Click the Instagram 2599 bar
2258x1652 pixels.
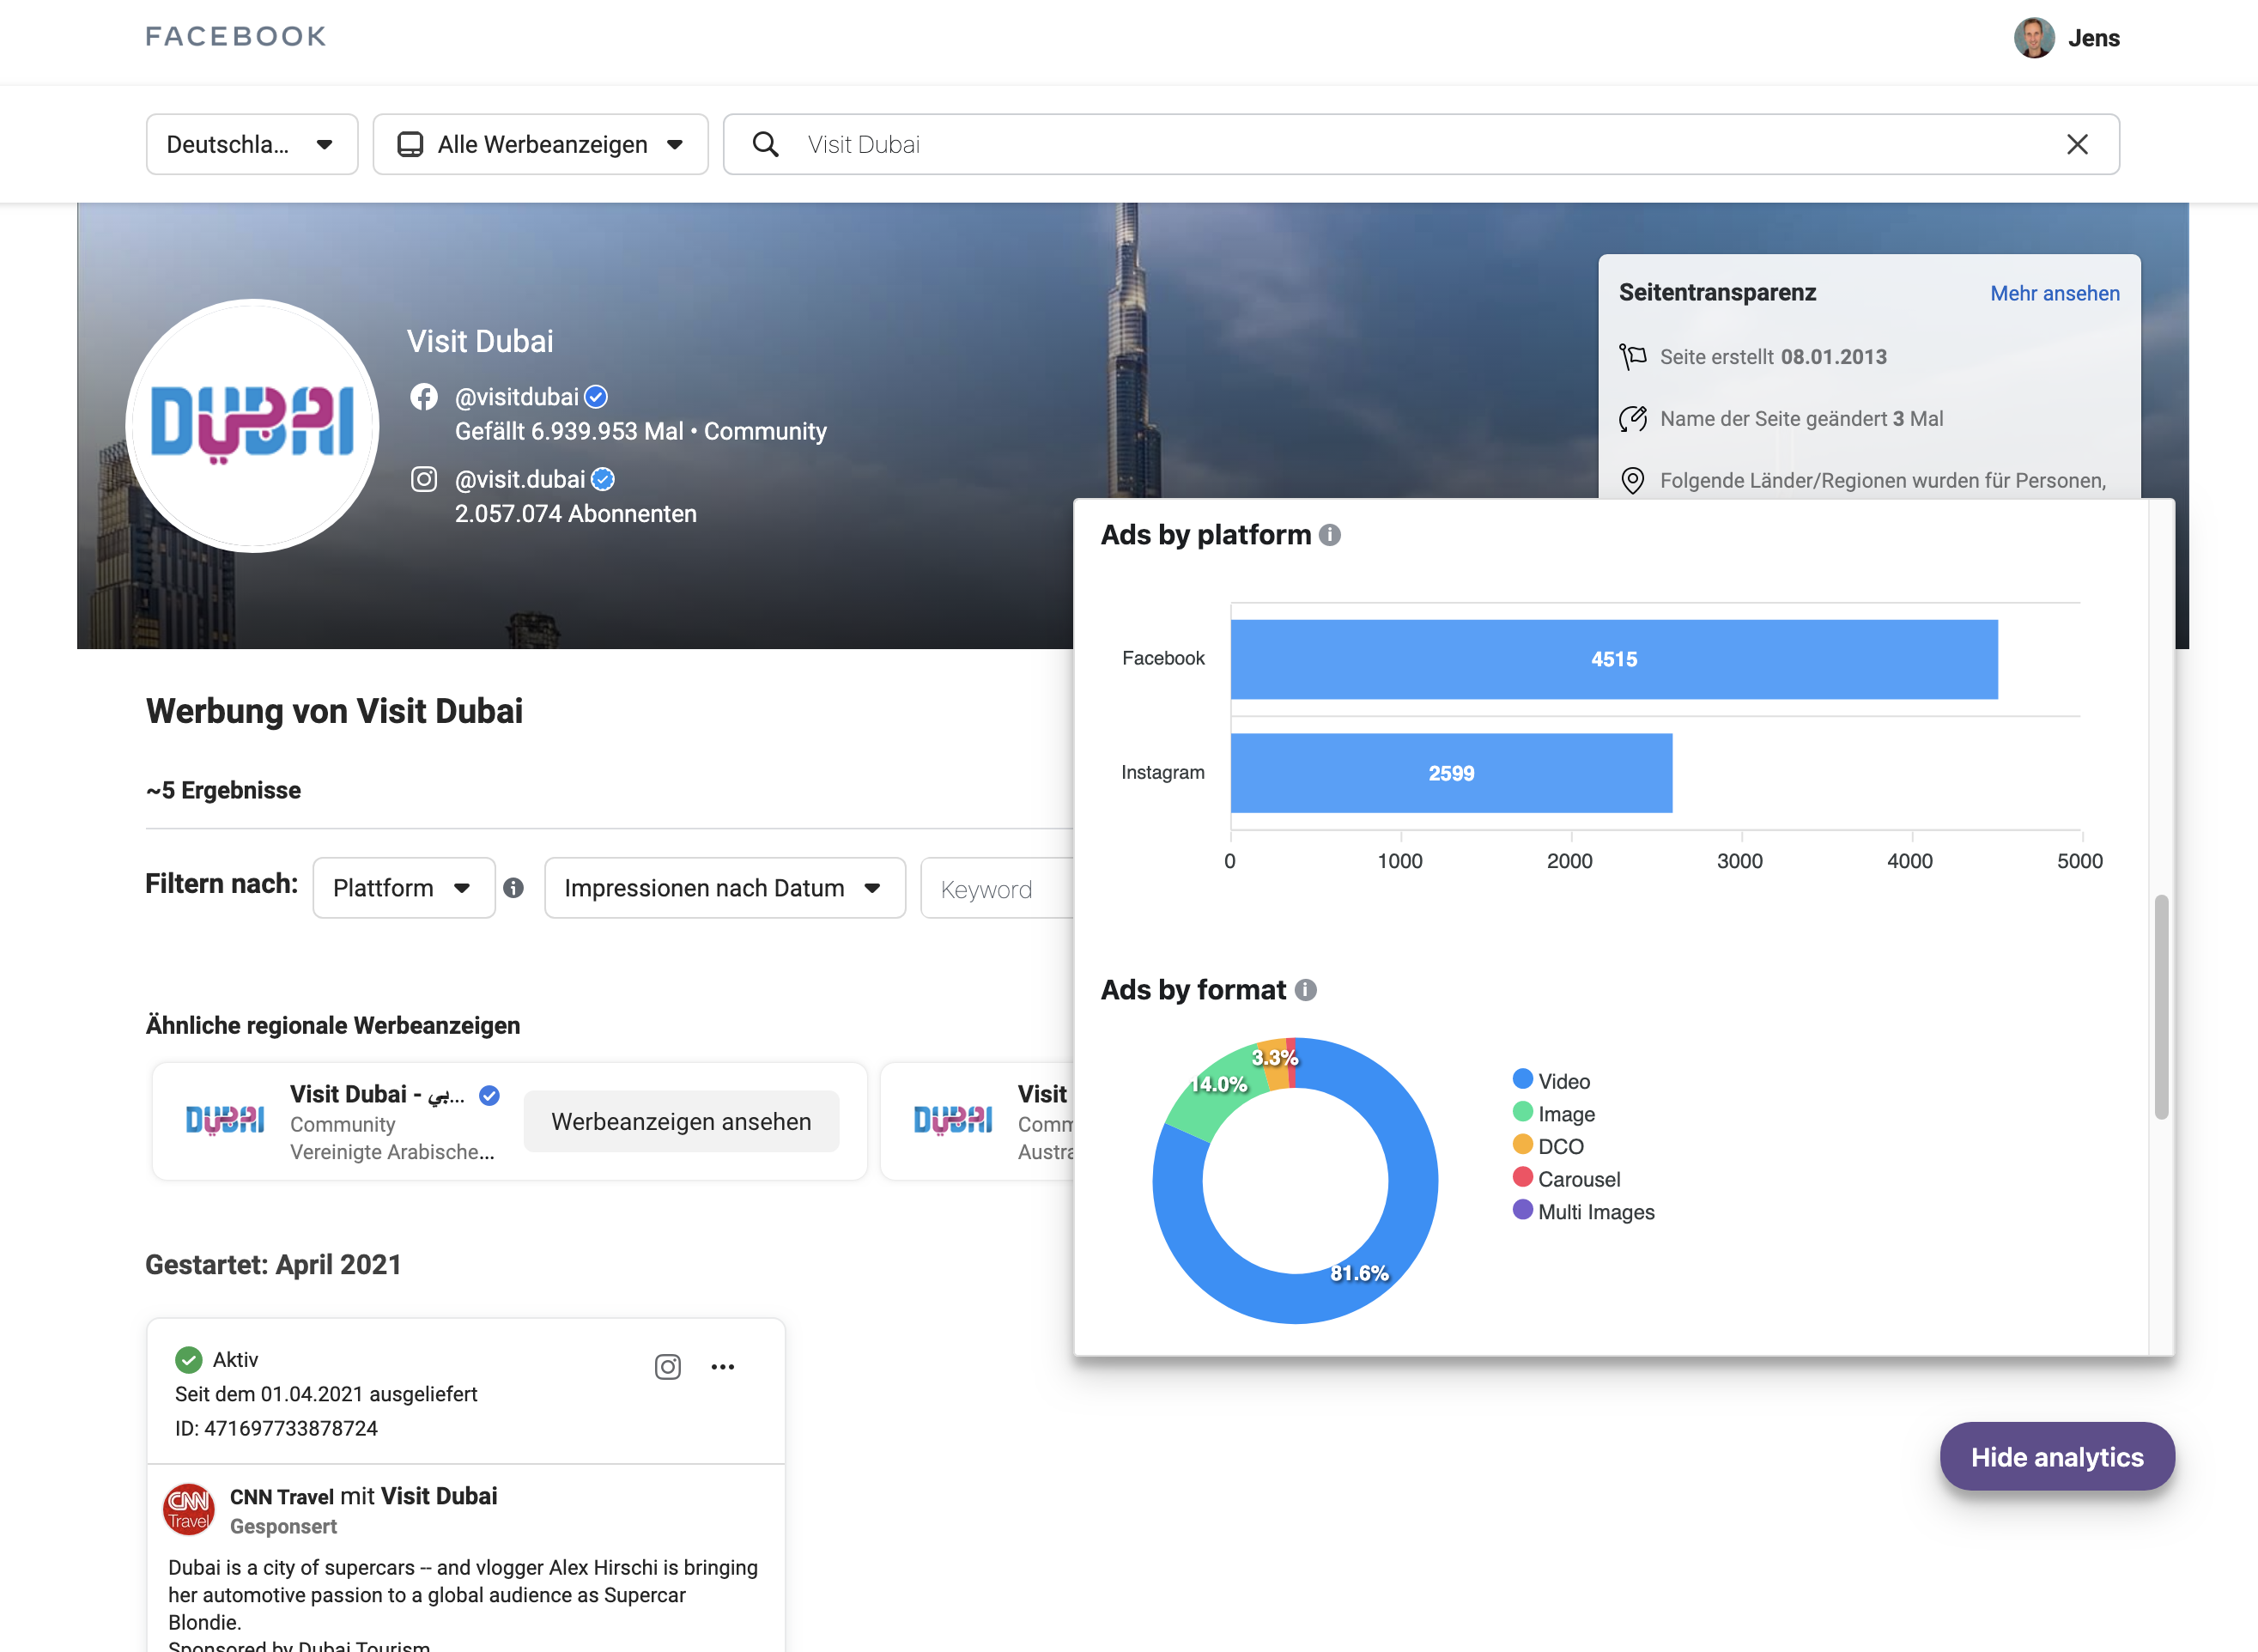pyautogui.click(x=1451, y=773)
